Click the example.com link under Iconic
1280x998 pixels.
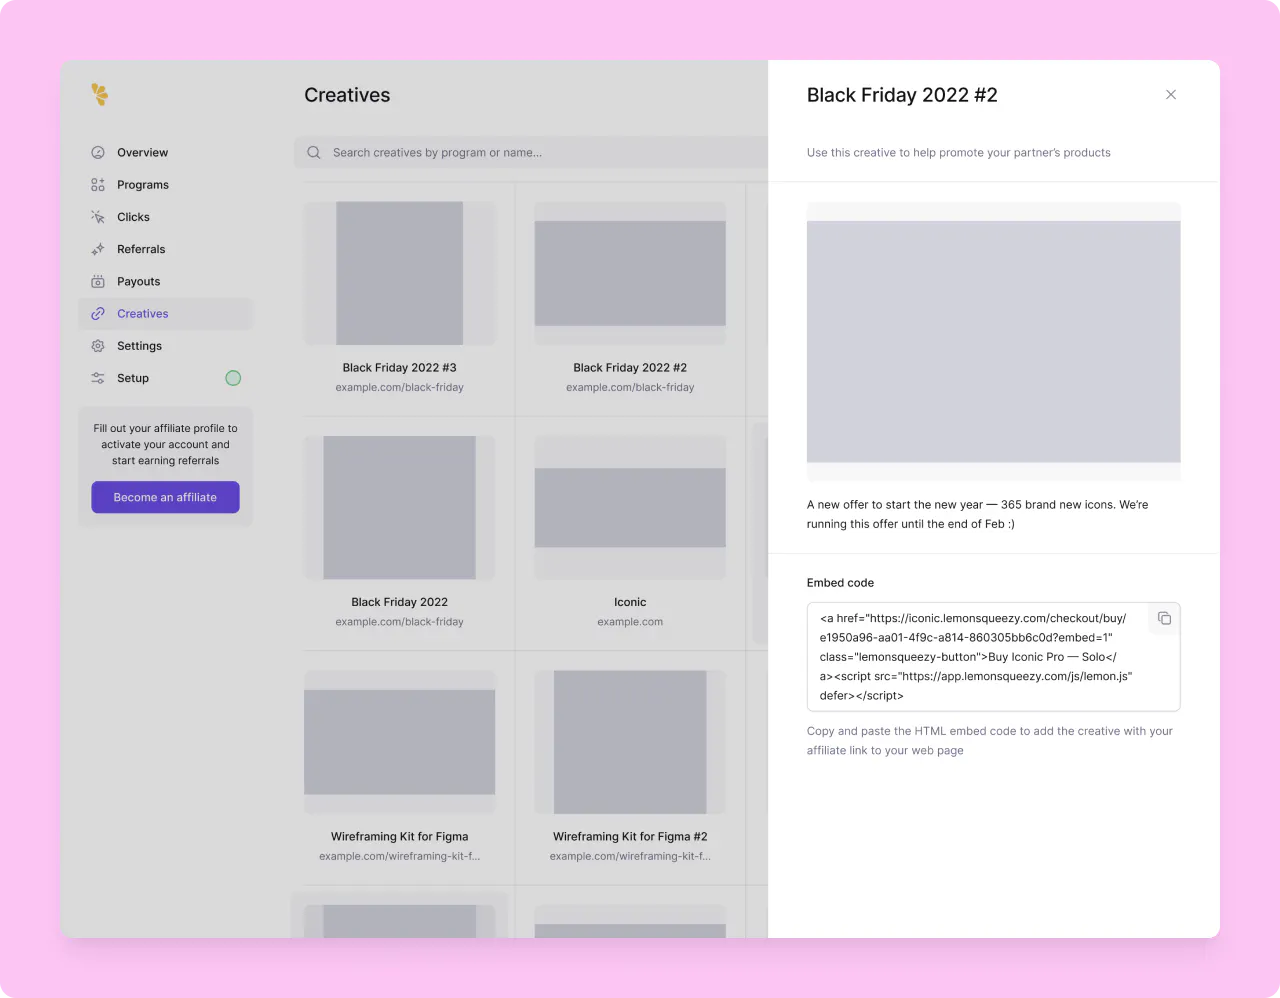(x=630, y=622)
